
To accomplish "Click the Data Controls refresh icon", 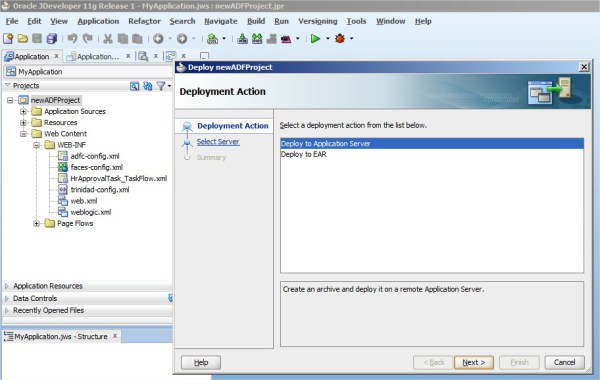I will (170, 298).
